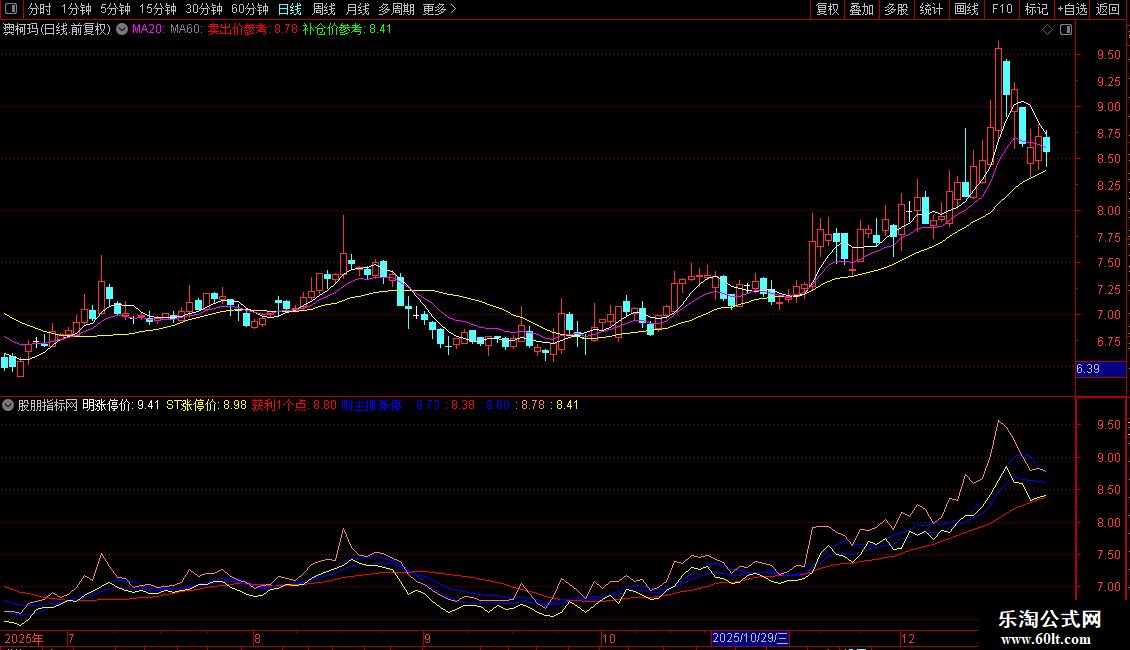
Task: Select the 1分钟 timeframe
Action: (76, 9)
